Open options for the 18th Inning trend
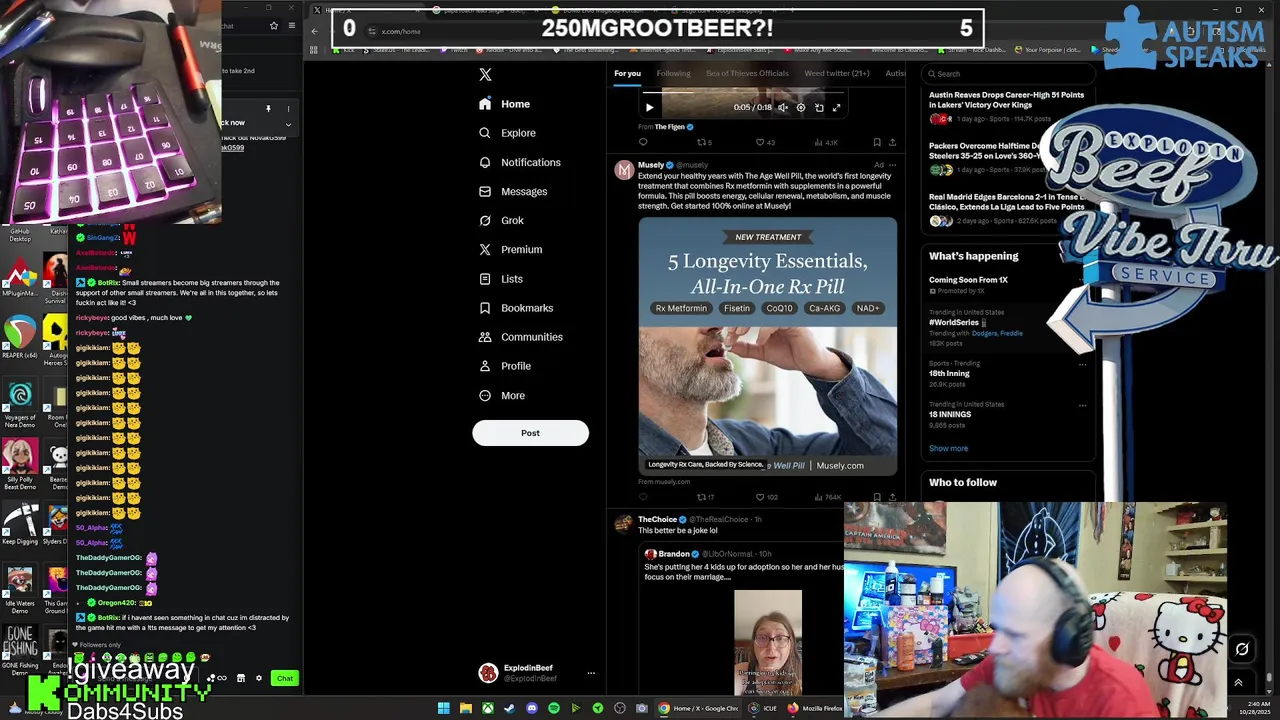 1082,365
